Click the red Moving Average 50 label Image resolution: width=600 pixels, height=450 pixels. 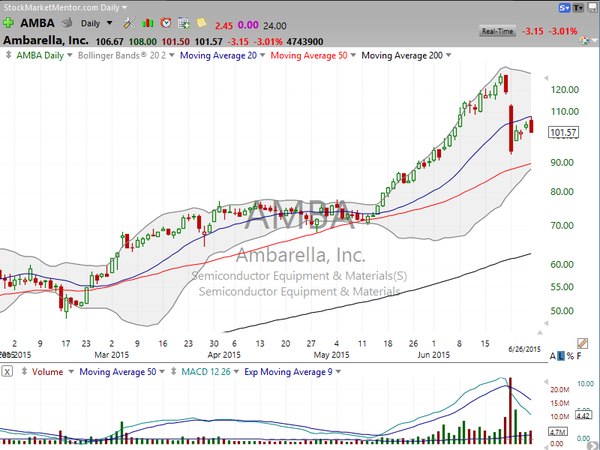309,55
